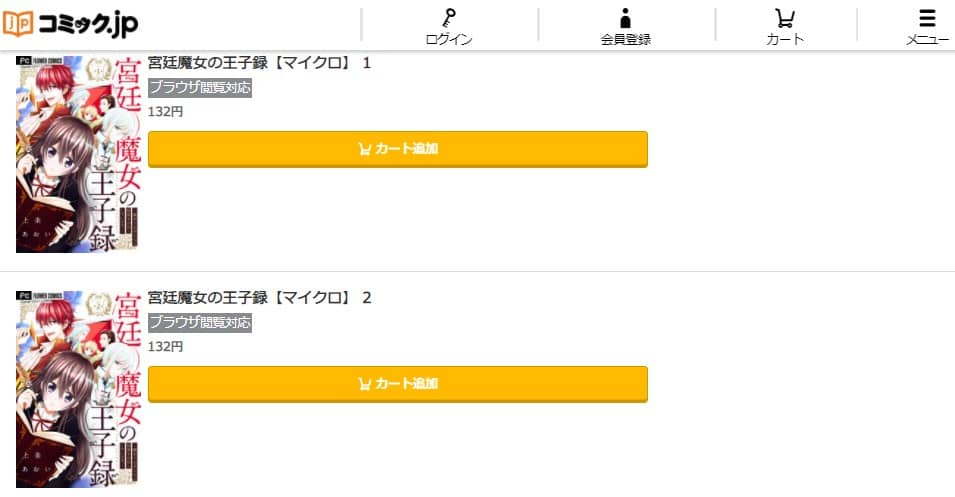The image size is (955, 497).
Task: Add volume 2 to cart with カート追加
Action: [x=398, y=384]
